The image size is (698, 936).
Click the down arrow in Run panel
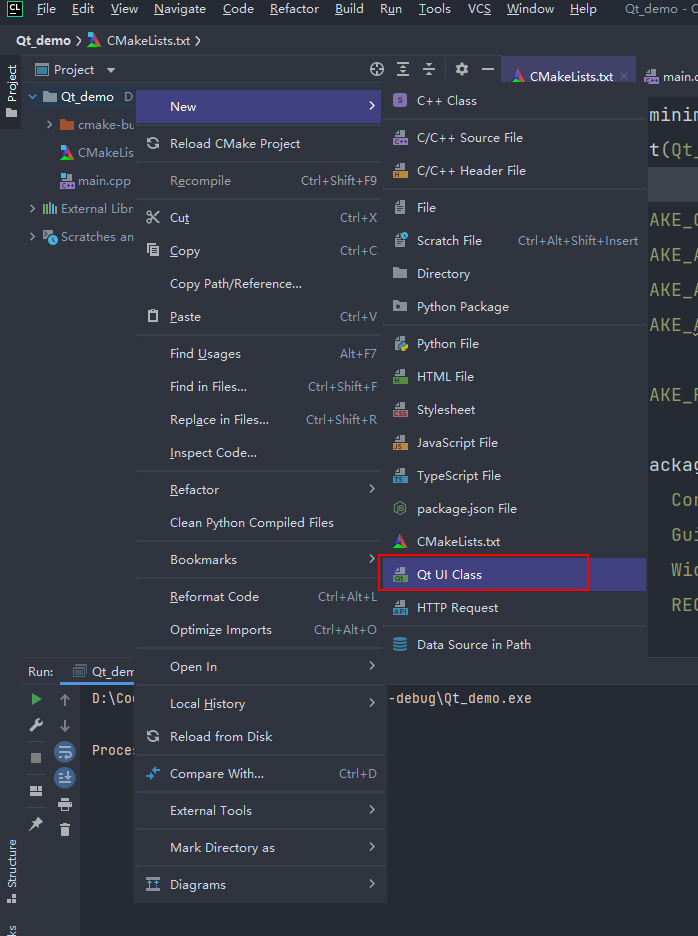[x=65, y=726]
